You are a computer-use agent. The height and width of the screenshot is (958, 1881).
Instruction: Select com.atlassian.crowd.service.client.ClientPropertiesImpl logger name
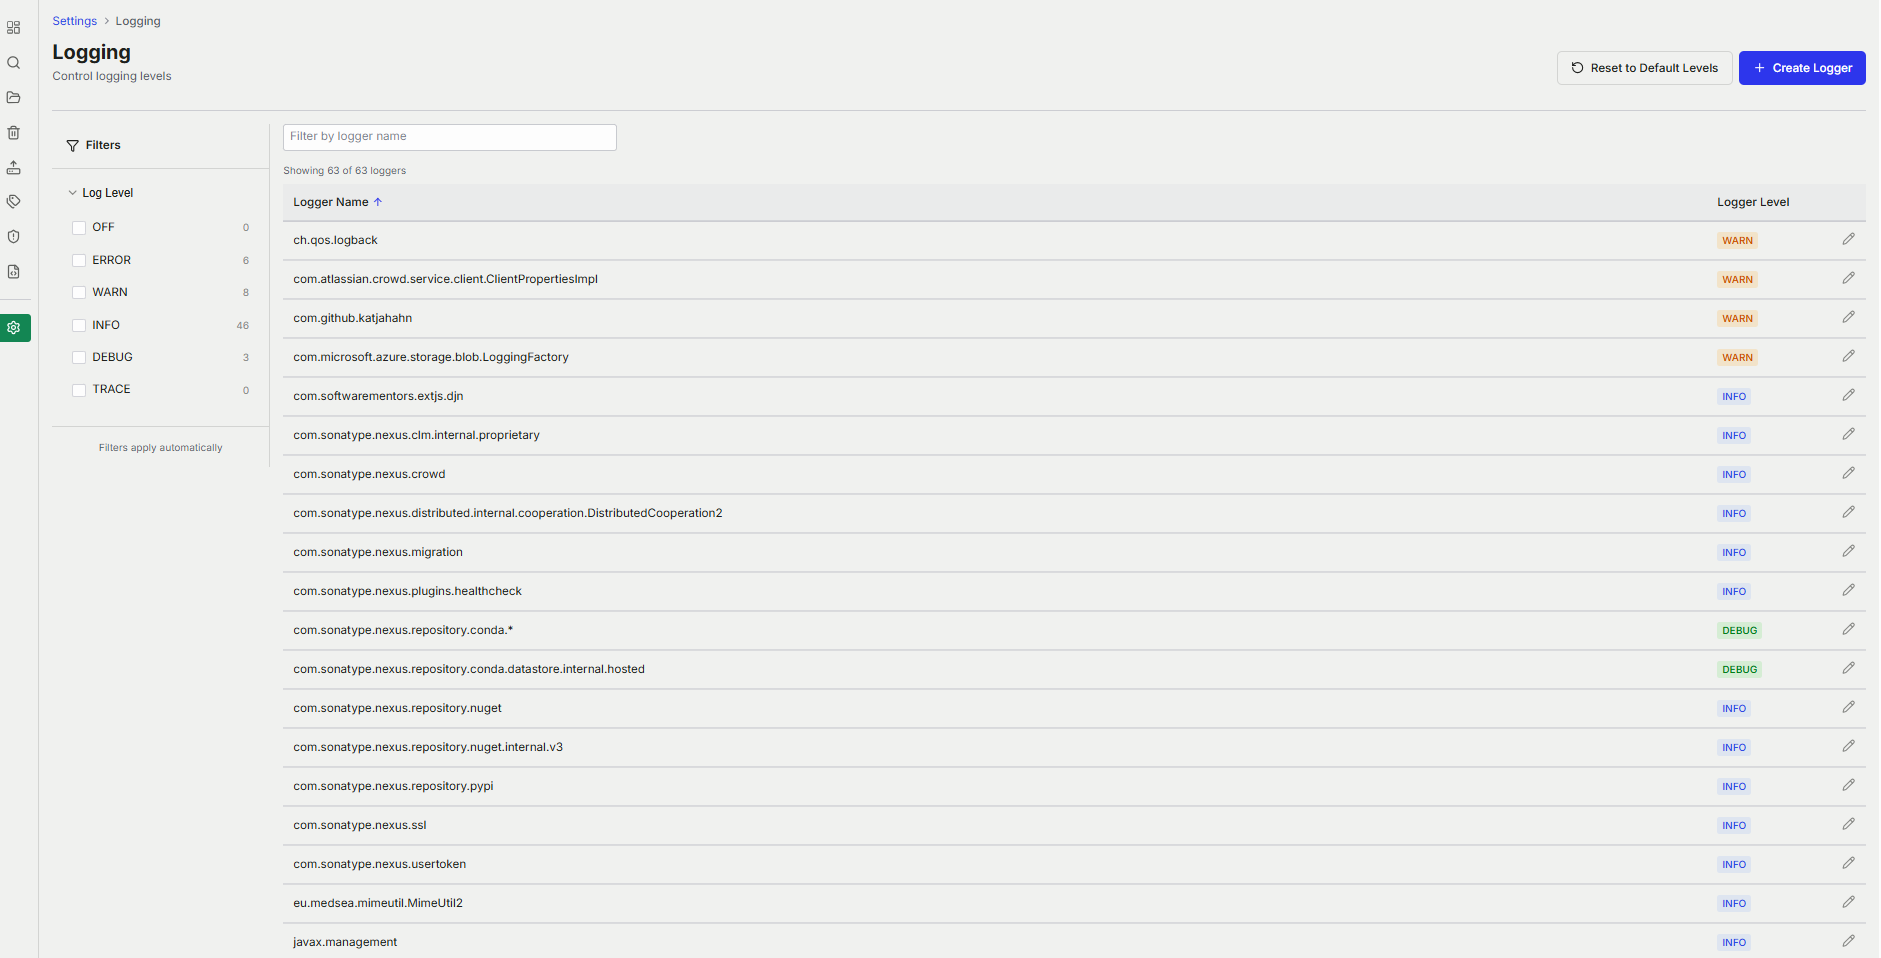tap(445, 279)
